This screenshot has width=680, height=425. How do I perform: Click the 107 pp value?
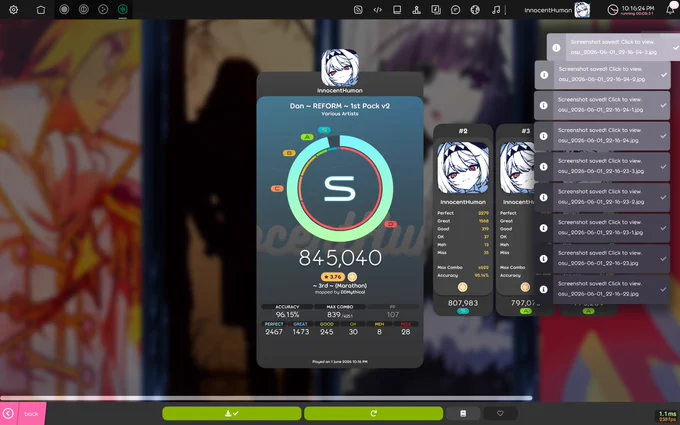coord(393,315)
